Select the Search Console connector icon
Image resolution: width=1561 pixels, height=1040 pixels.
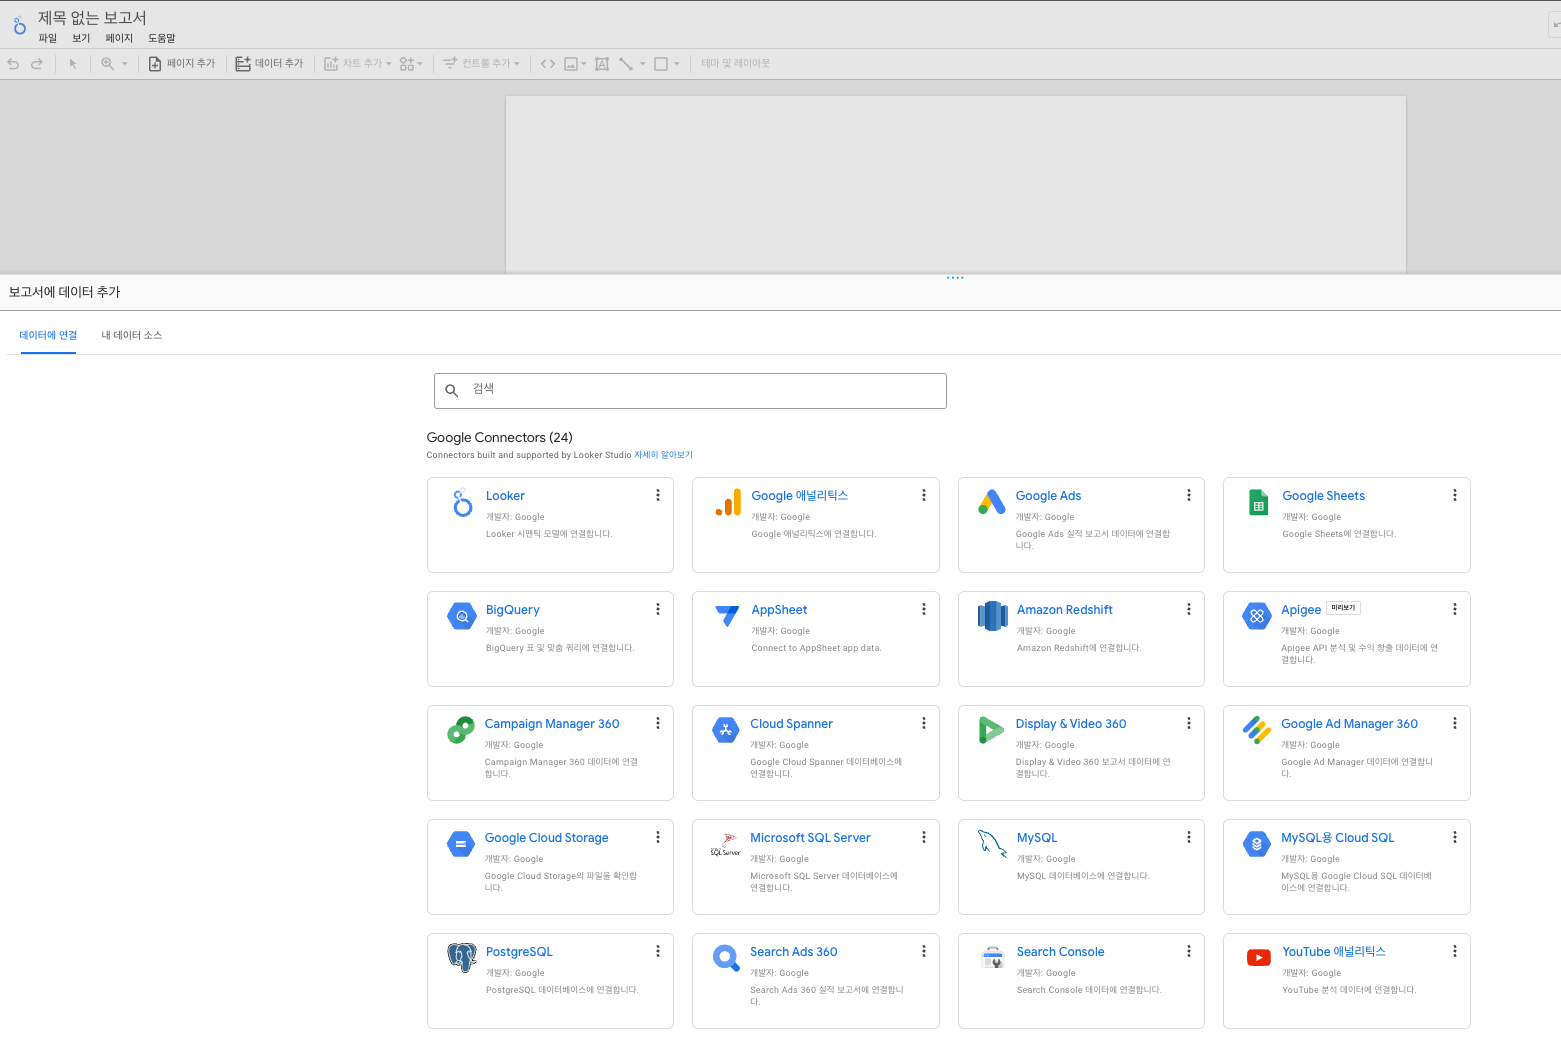pyautogui.click(x=993, y=958)
